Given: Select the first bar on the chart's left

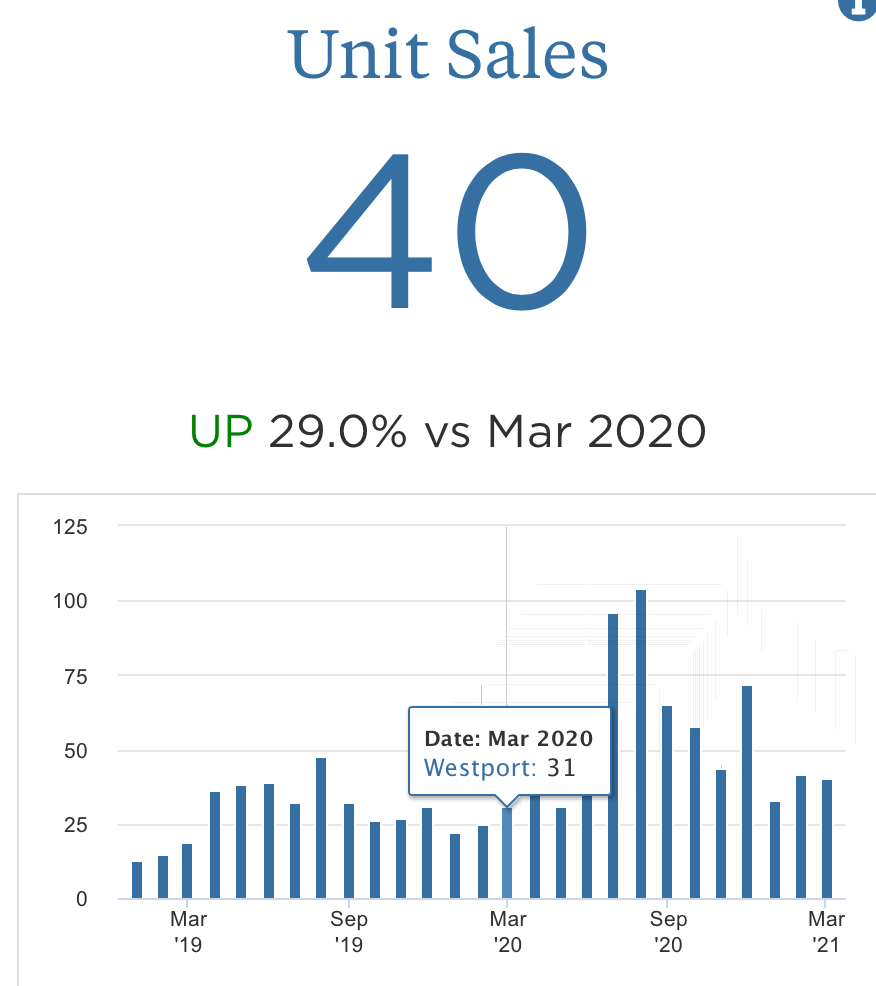Looking at the screenshot, I should point(137,880).
